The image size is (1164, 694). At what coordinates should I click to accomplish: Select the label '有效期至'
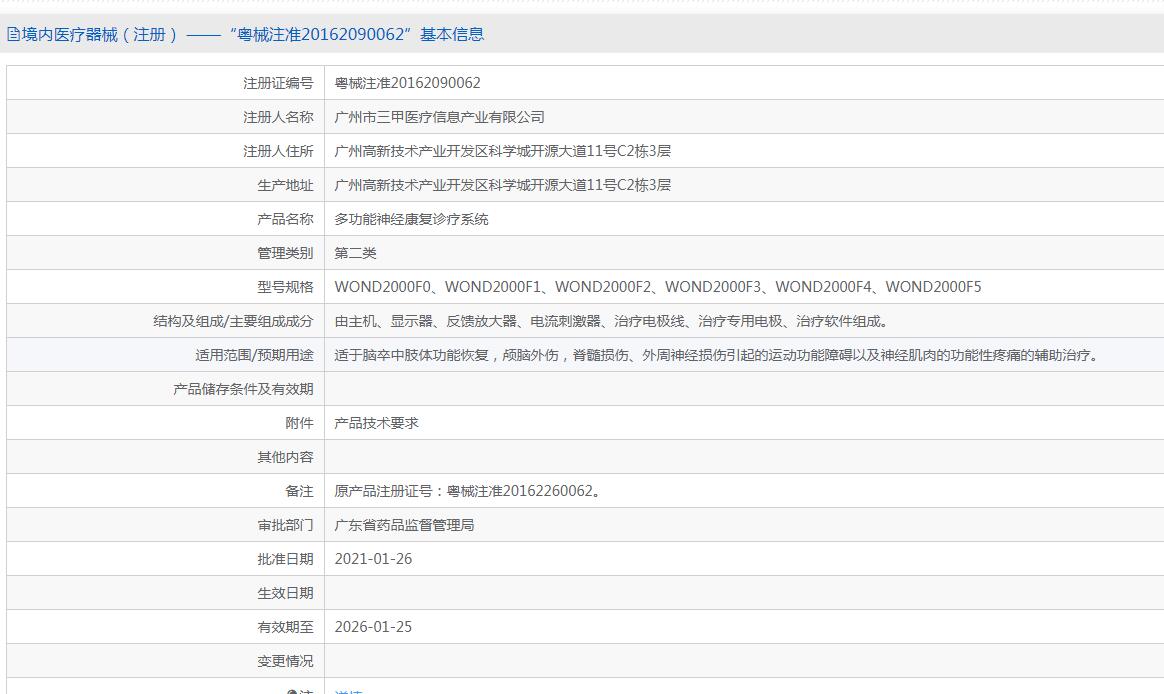pos(286,627)
